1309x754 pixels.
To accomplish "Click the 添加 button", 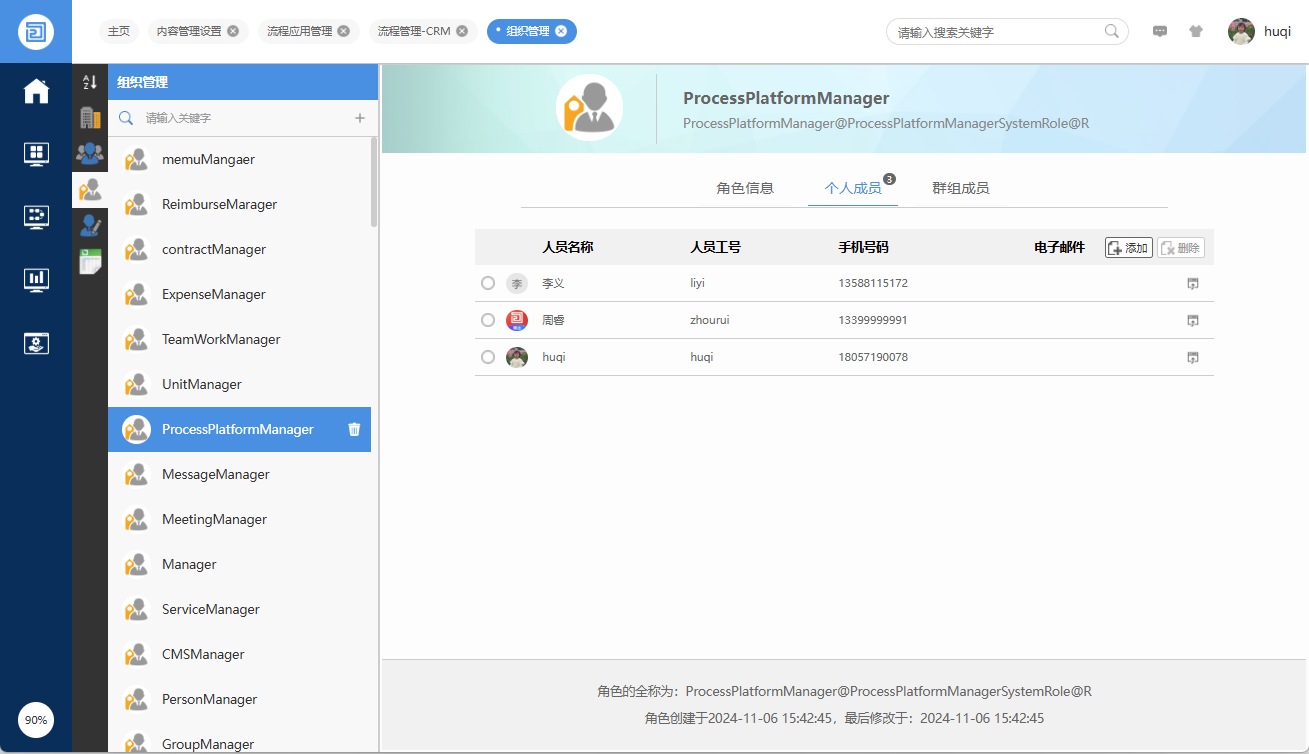I will click(1128, 248).
